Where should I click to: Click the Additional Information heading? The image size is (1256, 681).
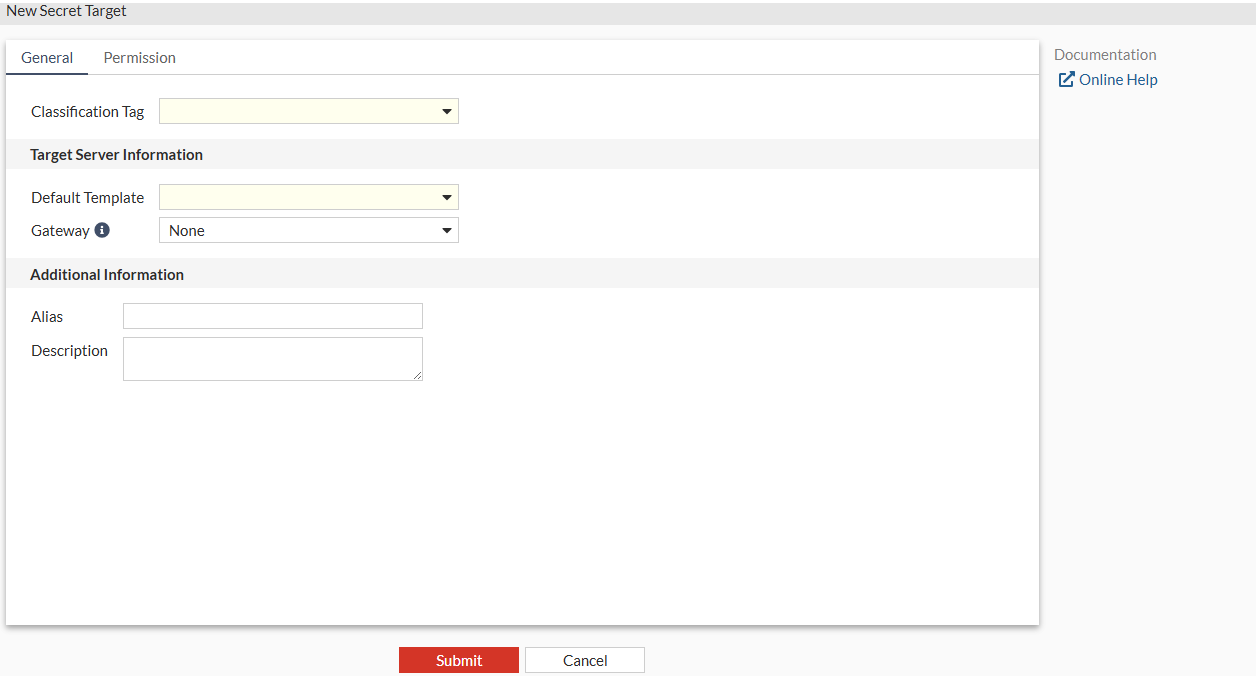tap(107, 274)
